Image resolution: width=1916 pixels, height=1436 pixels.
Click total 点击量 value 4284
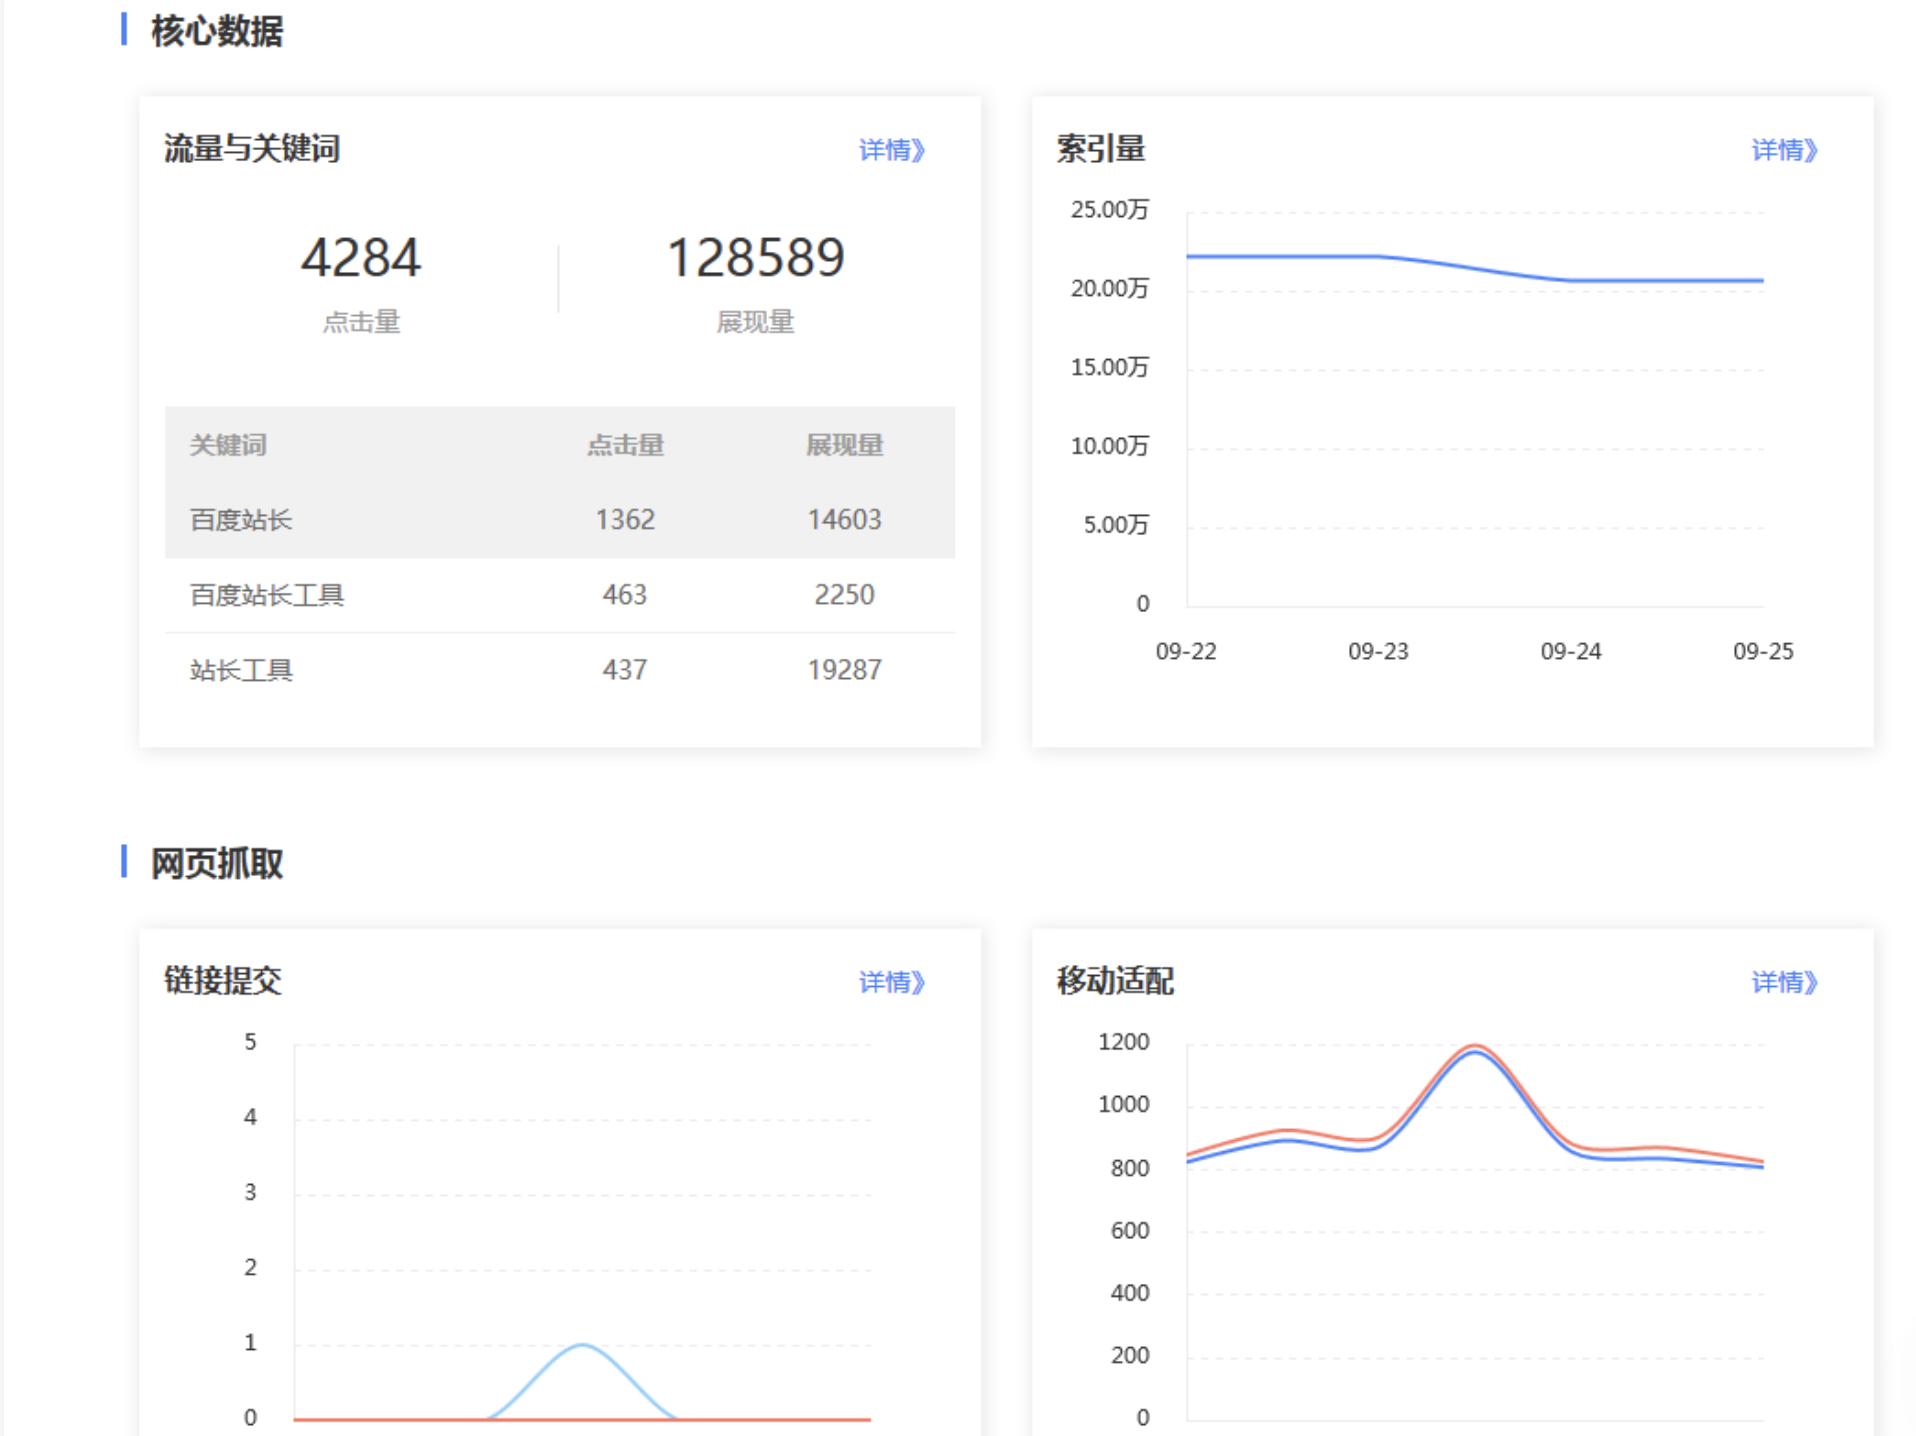(361, 258)
